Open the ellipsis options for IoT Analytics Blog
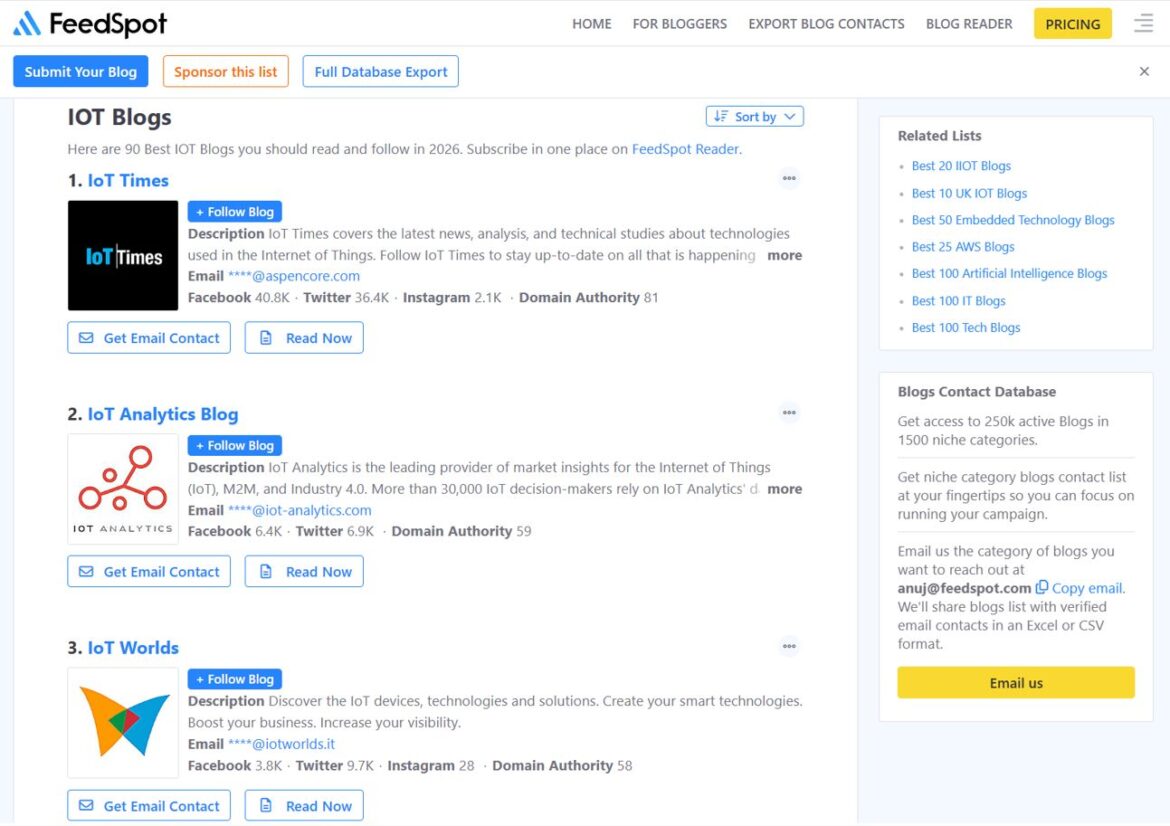The width and height of the screenshot is (1170, 826). [x=789, y=413]
